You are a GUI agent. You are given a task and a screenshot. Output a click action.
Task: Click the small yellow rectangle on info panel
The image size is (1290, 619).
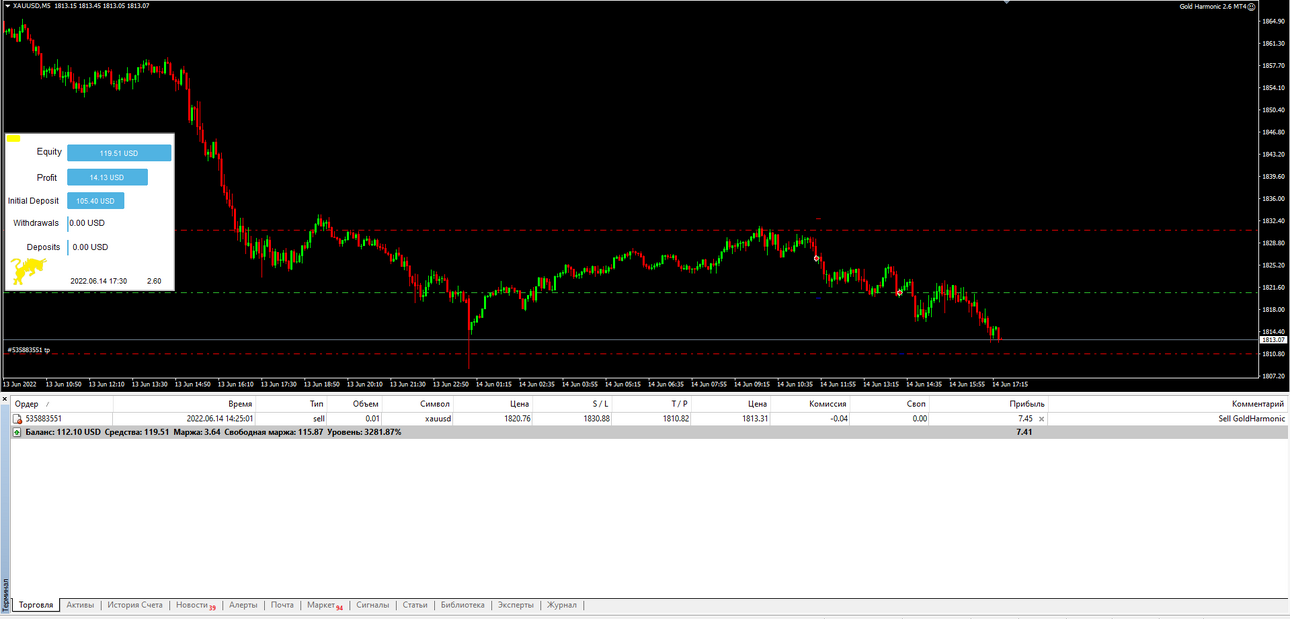(x=14, y=138)
